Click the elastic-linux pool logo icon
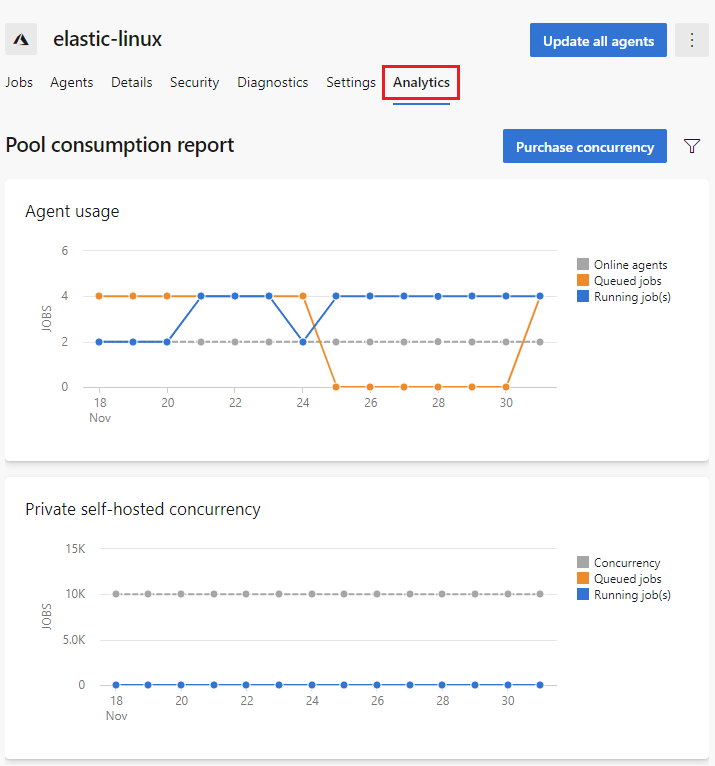715x766 pixels. click(21, 40)
